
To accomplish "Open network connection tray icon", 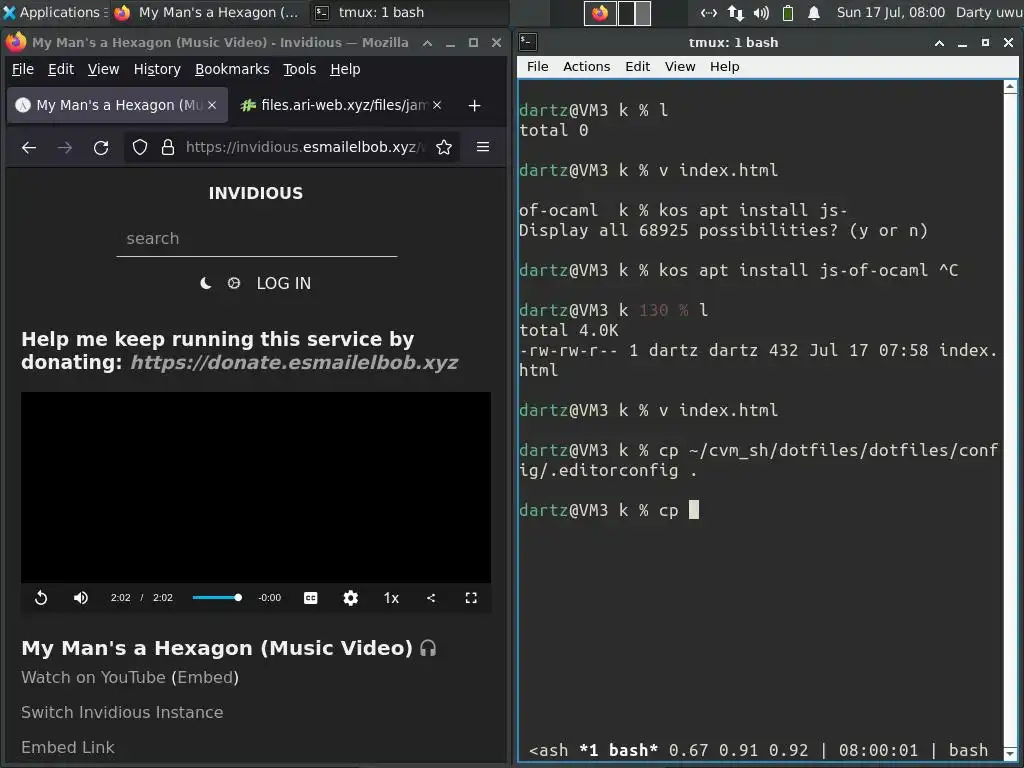I will coord(709,13).
